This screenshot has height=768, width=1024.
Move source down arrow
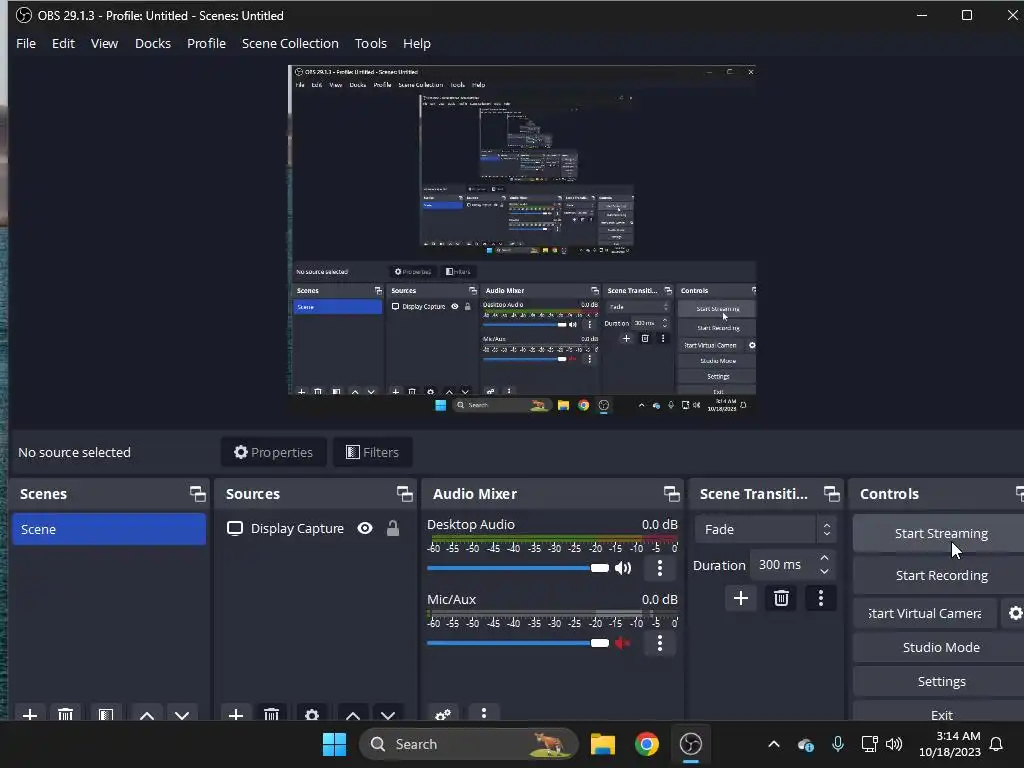388,714
